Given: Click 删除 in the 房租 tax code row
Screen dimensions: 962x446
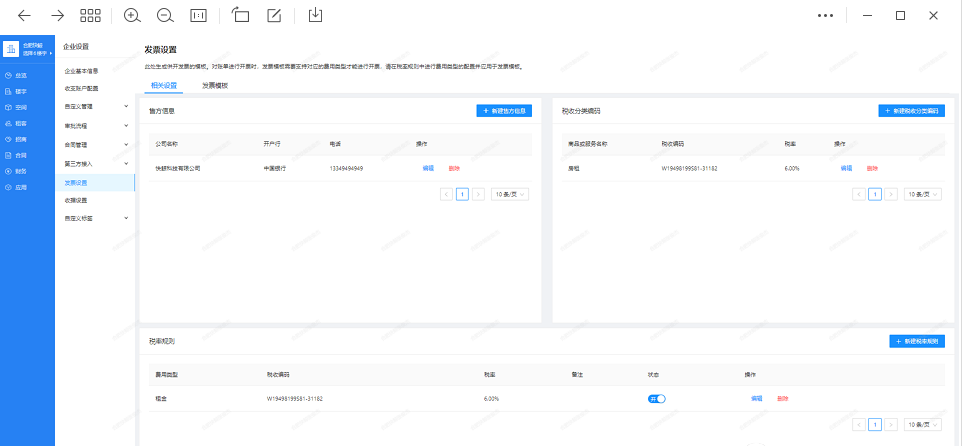Looking at the screenshot, I should [x=871, y=168].
